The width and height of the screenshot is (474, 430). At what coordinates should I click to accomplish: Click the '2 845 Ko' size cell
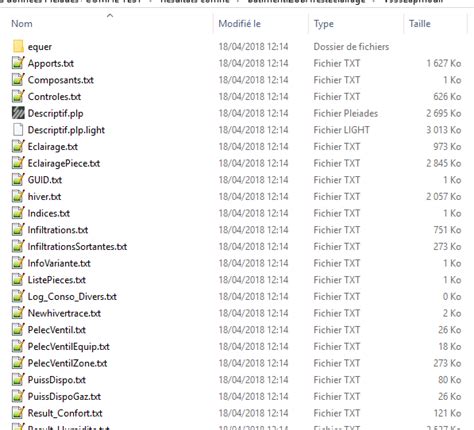pyautogui.click(x=444, y=163)
